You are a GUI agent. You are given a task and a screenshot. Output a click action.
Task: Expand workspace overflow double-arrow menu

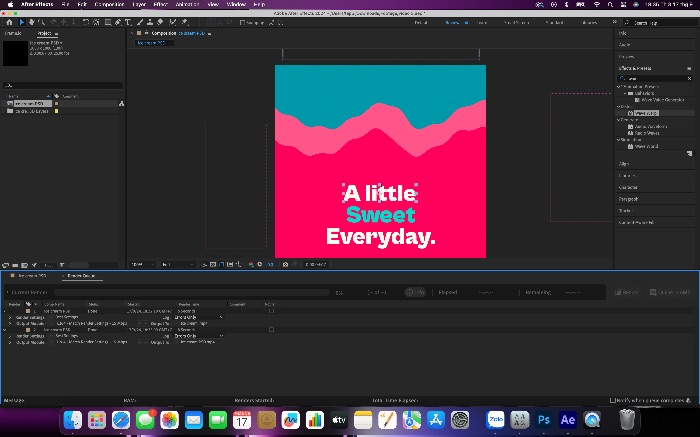(614, 22)
